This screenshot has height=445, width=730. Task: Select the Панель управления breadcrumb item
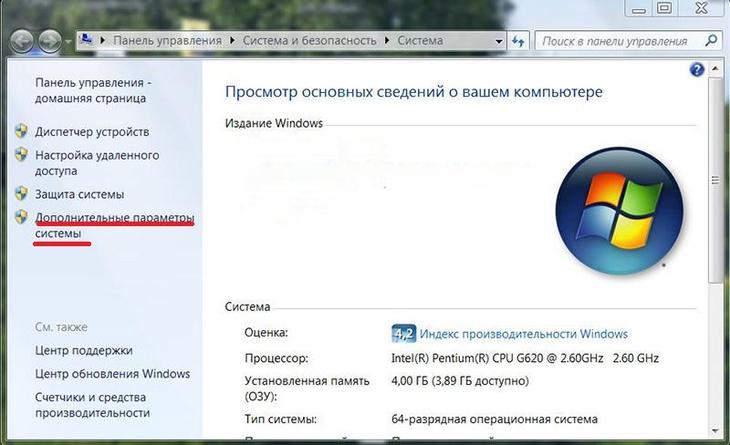coord(167,41)
